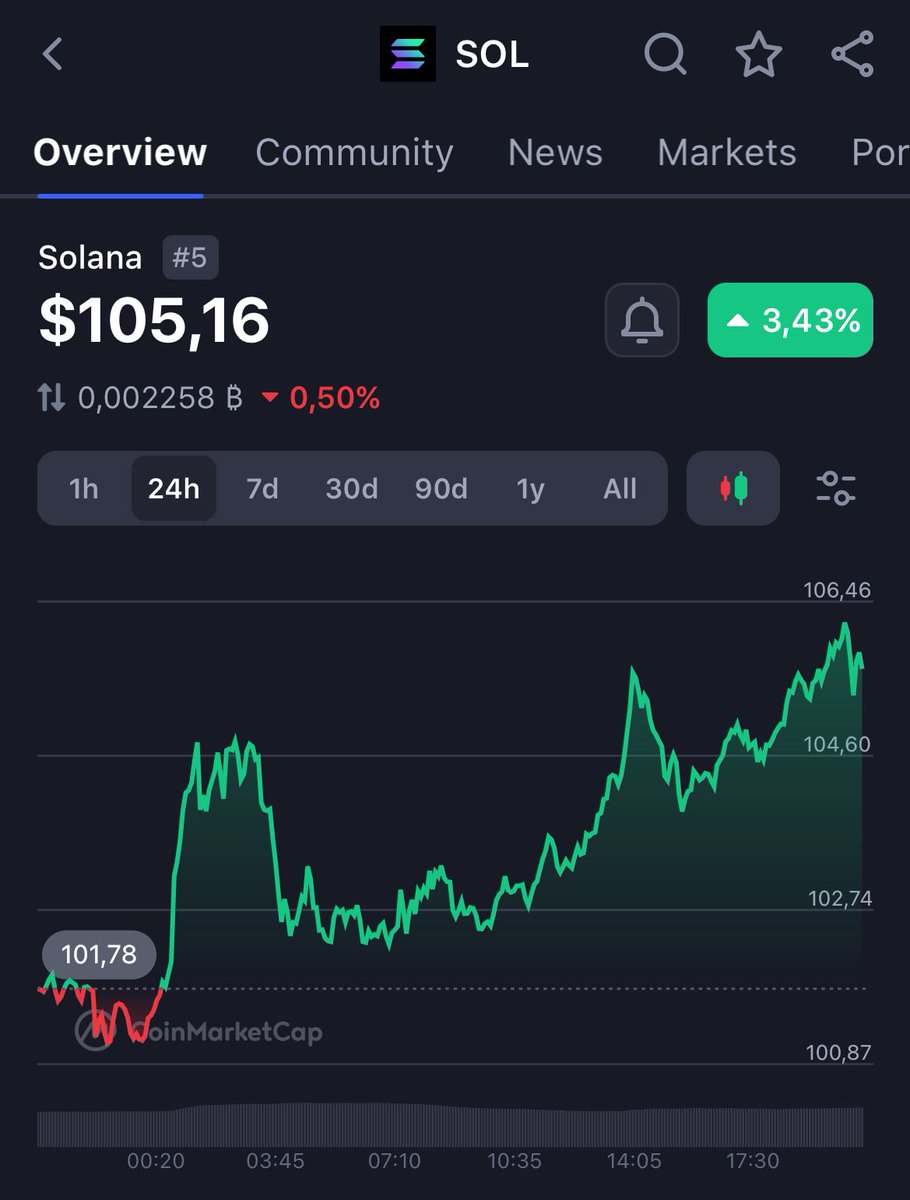Tap the 10:35 time label
Screen dimensions: 910x1200
point(514,1161)
